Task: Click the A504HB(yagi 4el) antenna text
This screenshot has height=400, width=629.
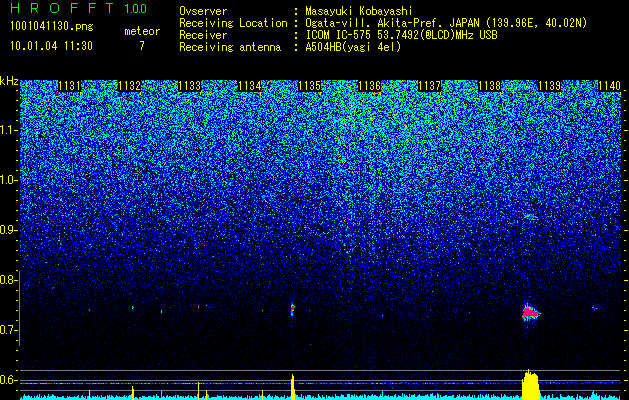Action: (353, 47)
